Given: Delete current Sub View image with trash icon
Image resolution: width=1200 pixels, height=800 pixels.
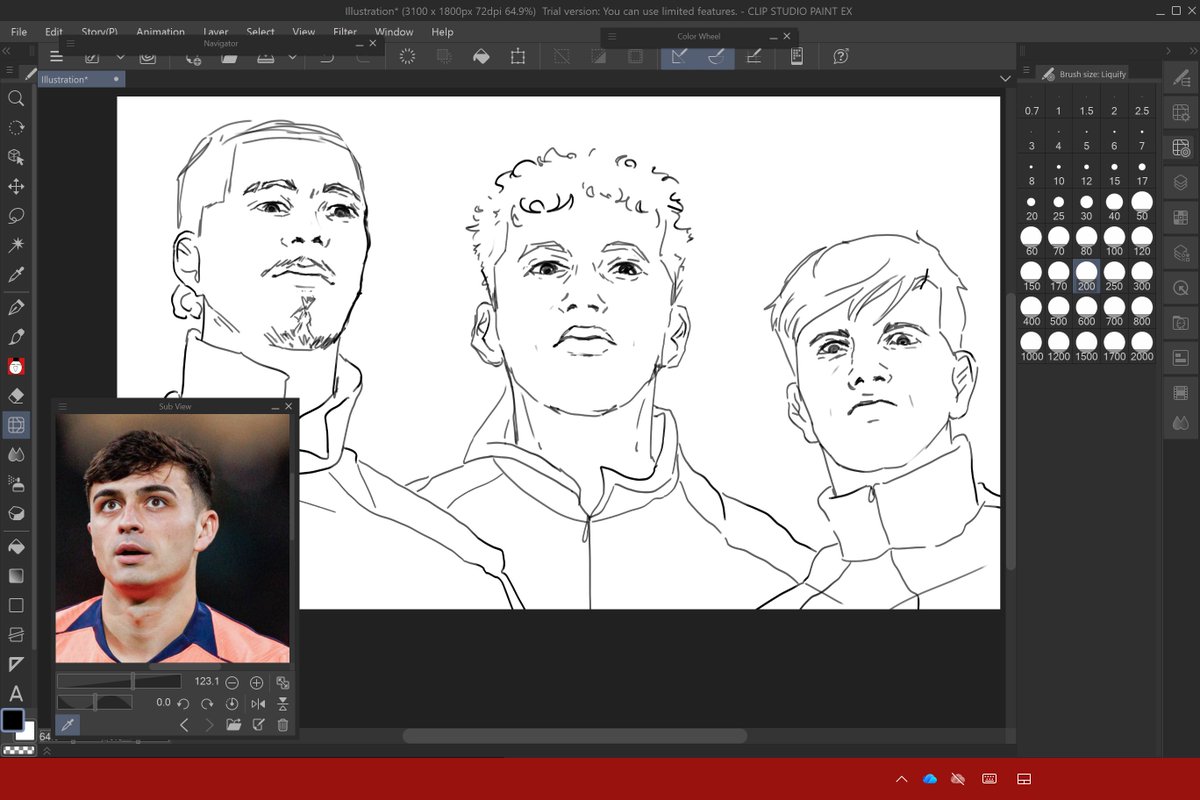Looking at the screenshot, I should 283,725.
